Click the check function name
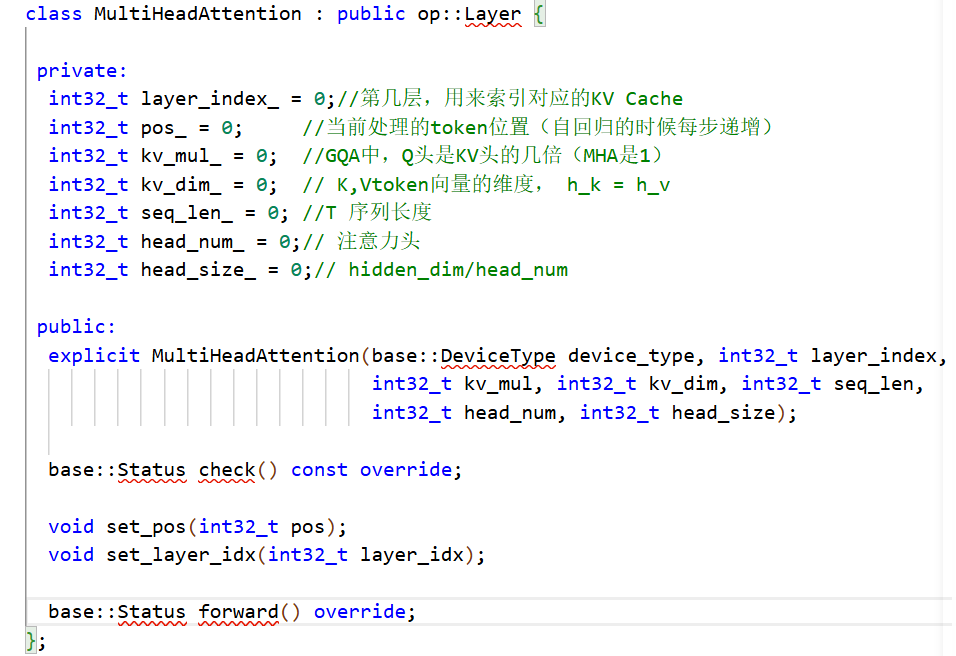Viewport: 956px width, 656px height. [x=227, y=470]
